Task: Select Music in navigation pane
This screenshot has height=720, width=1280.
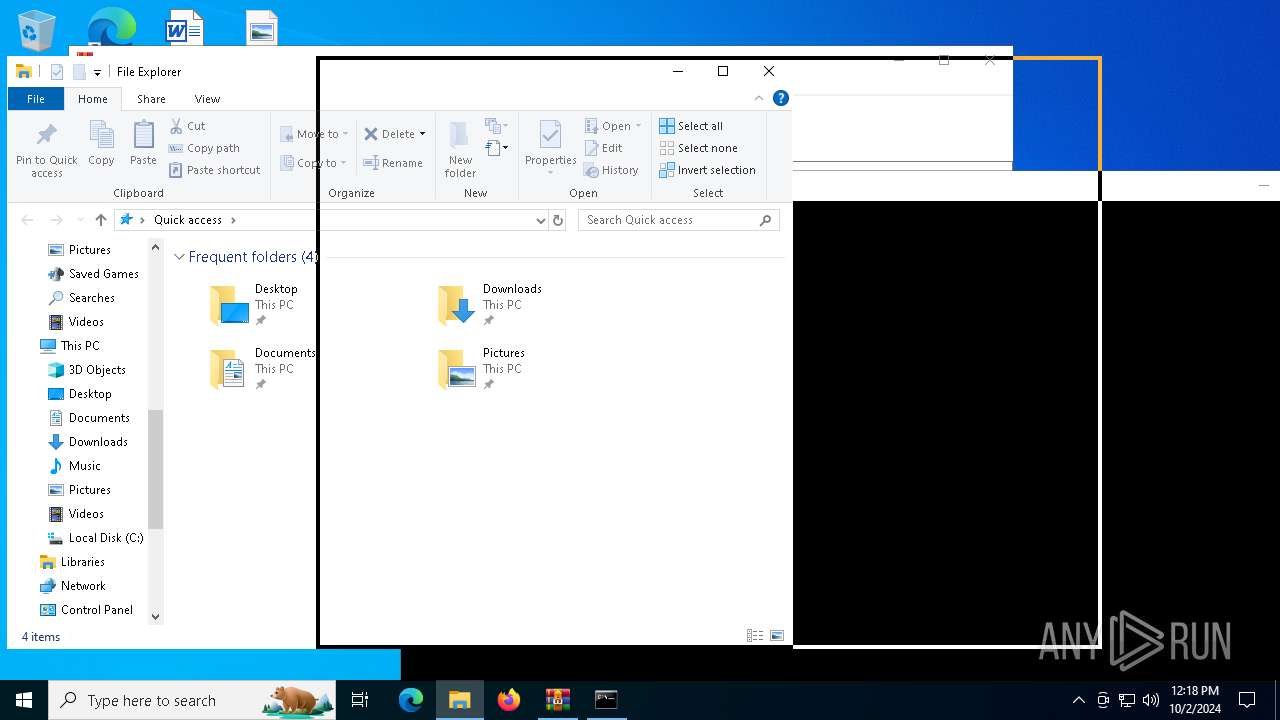Action: (x=84, y=466)
